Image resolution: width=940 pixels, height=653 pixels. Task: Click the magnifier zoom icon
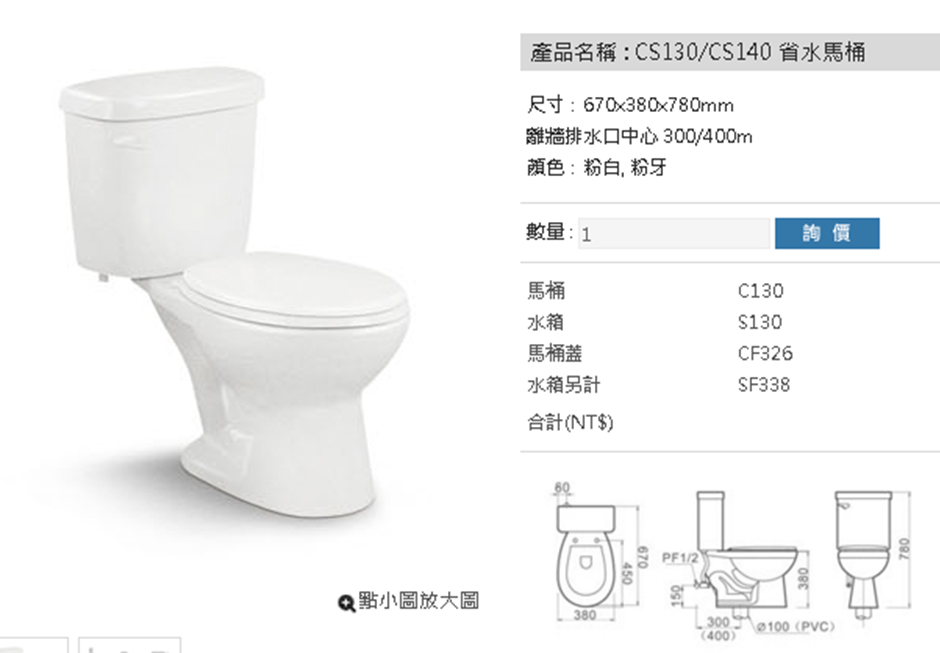coord(347,603)
